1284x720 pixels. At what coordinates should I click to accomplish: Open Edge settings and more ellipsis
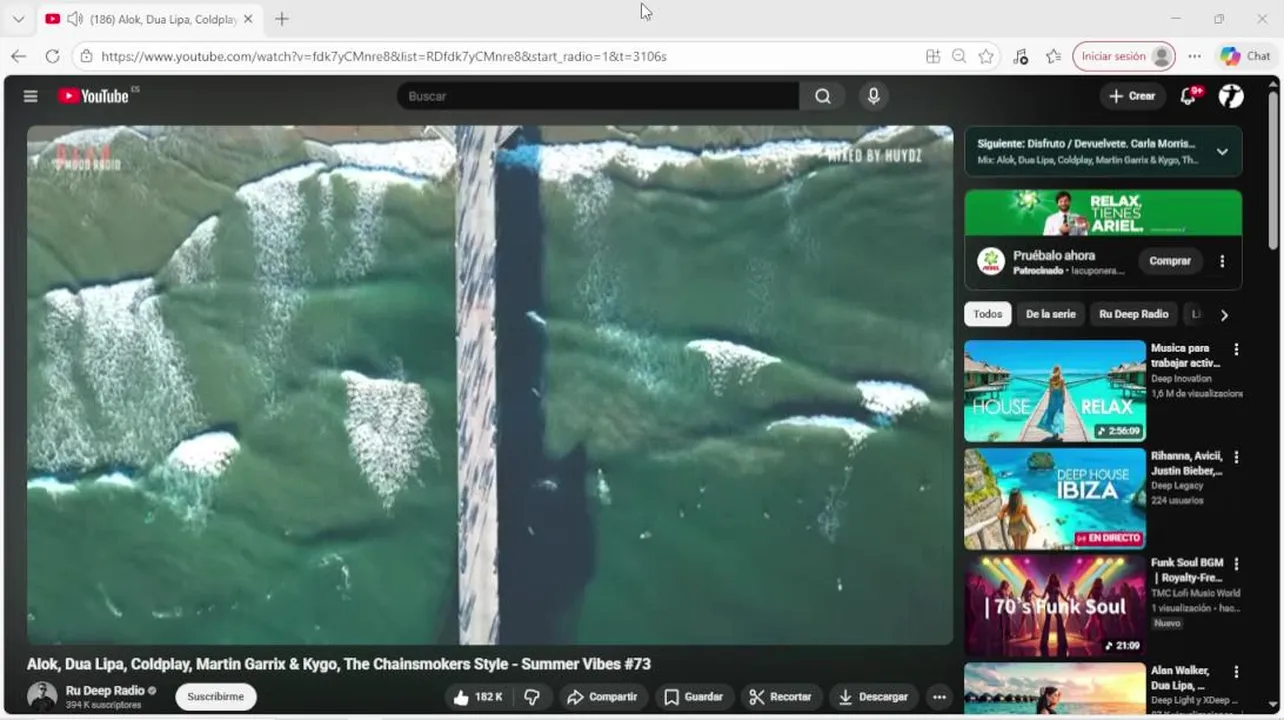click(x=1194, y=56)
